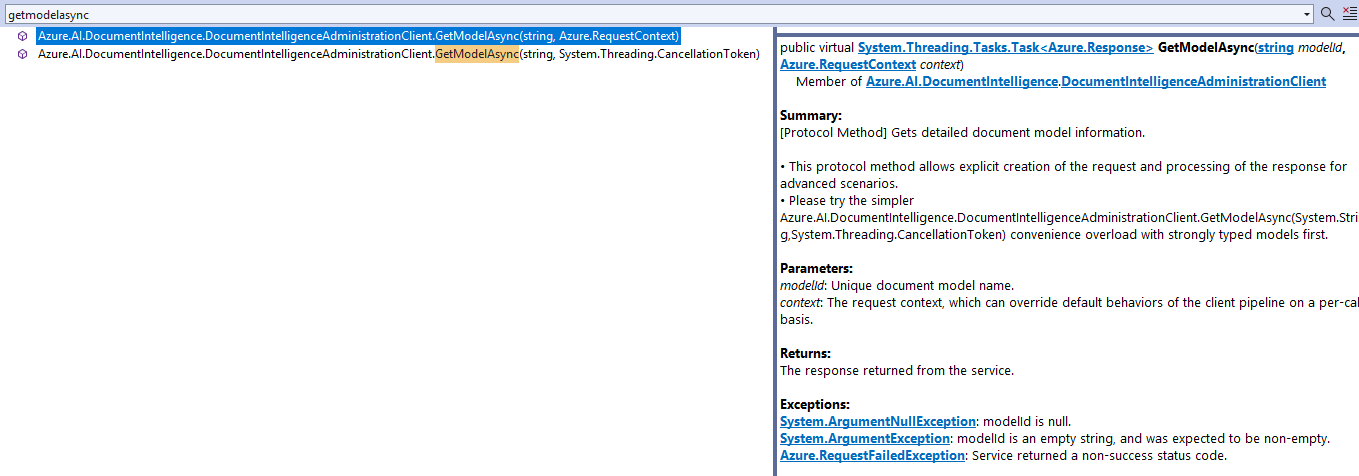Click method icon beside the Azure.RequestContext overload
The image size is (1359, 476).
click(x=22, y=36)
